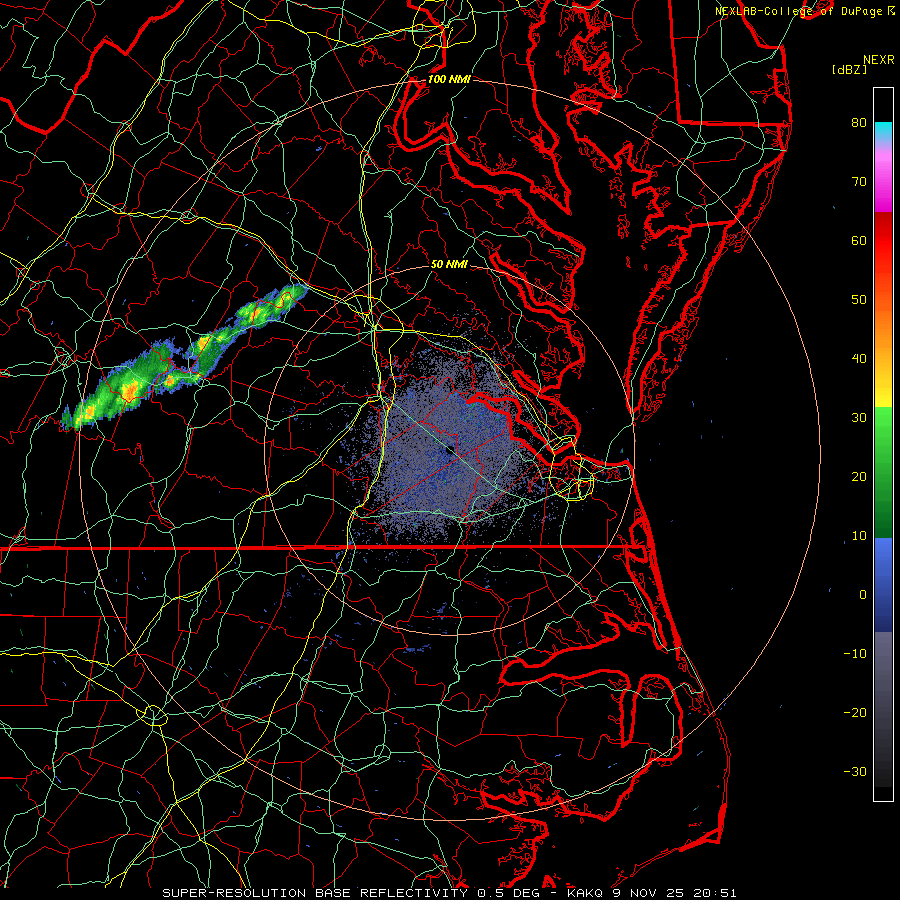Screen dimensions: 900x900
Task: Click the KAKQ station identifier in the caption
Action: (584, 893)
